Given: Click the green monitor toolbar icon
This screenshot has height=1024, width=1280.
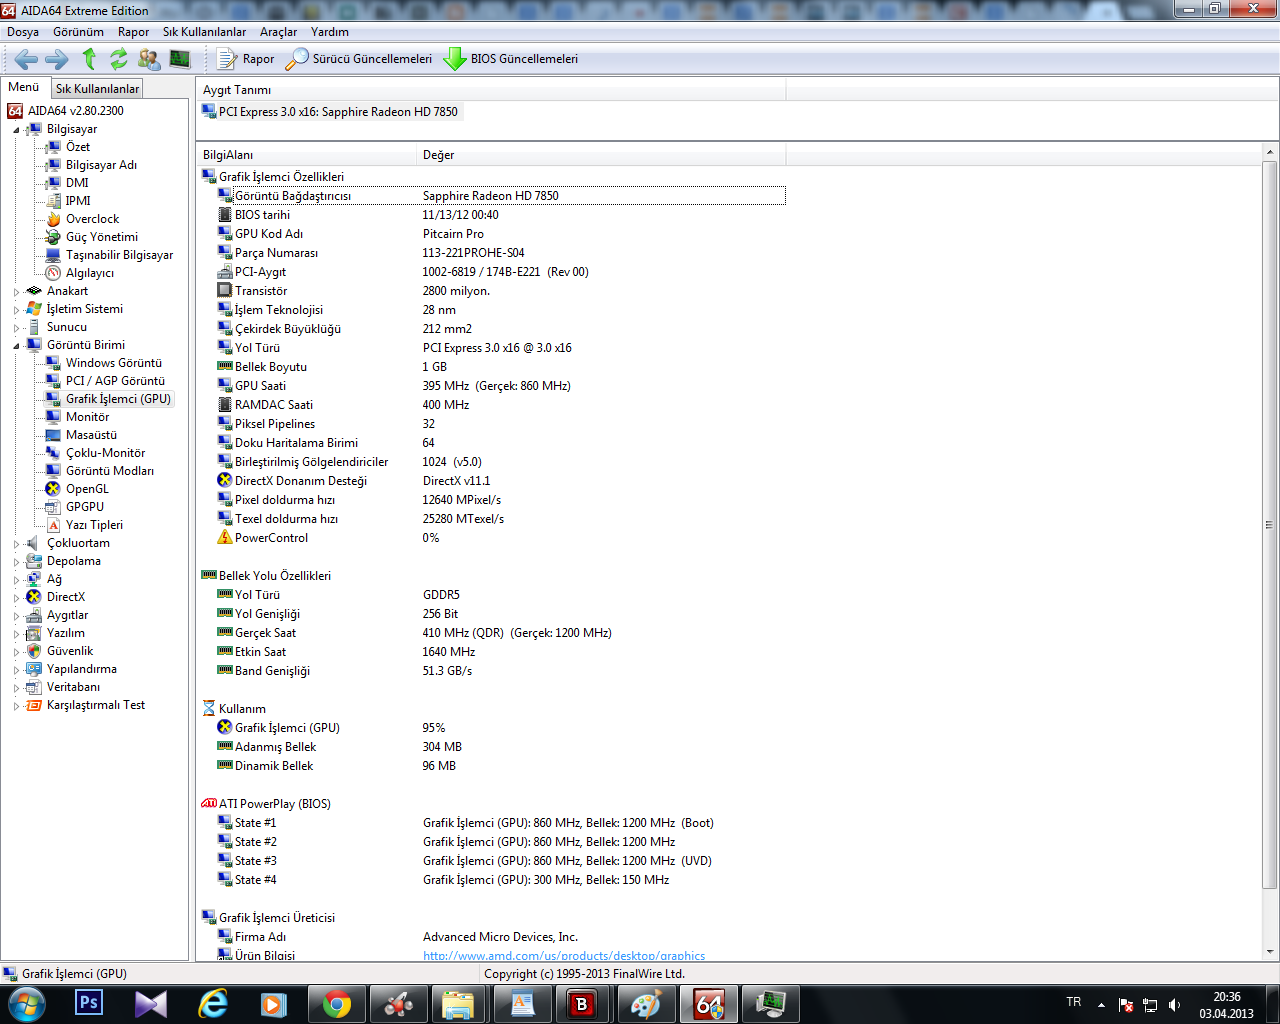Looking at the screenshot, I should point(180,59).
